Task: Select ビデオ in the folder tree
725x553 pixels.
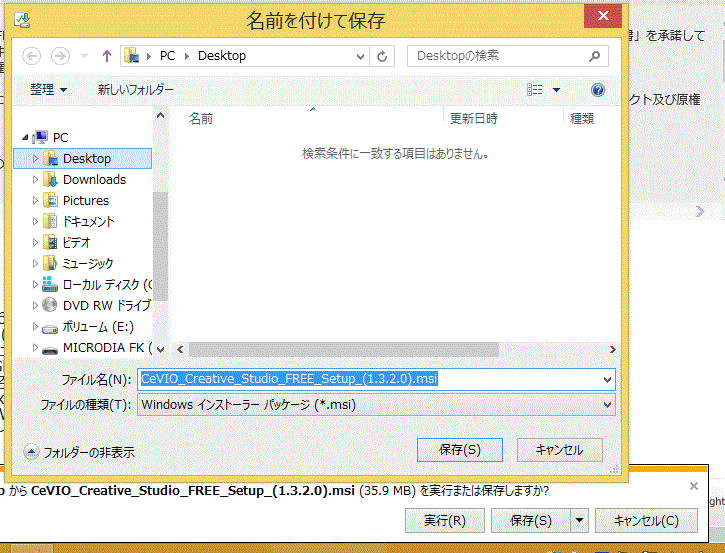Action: 76,242
